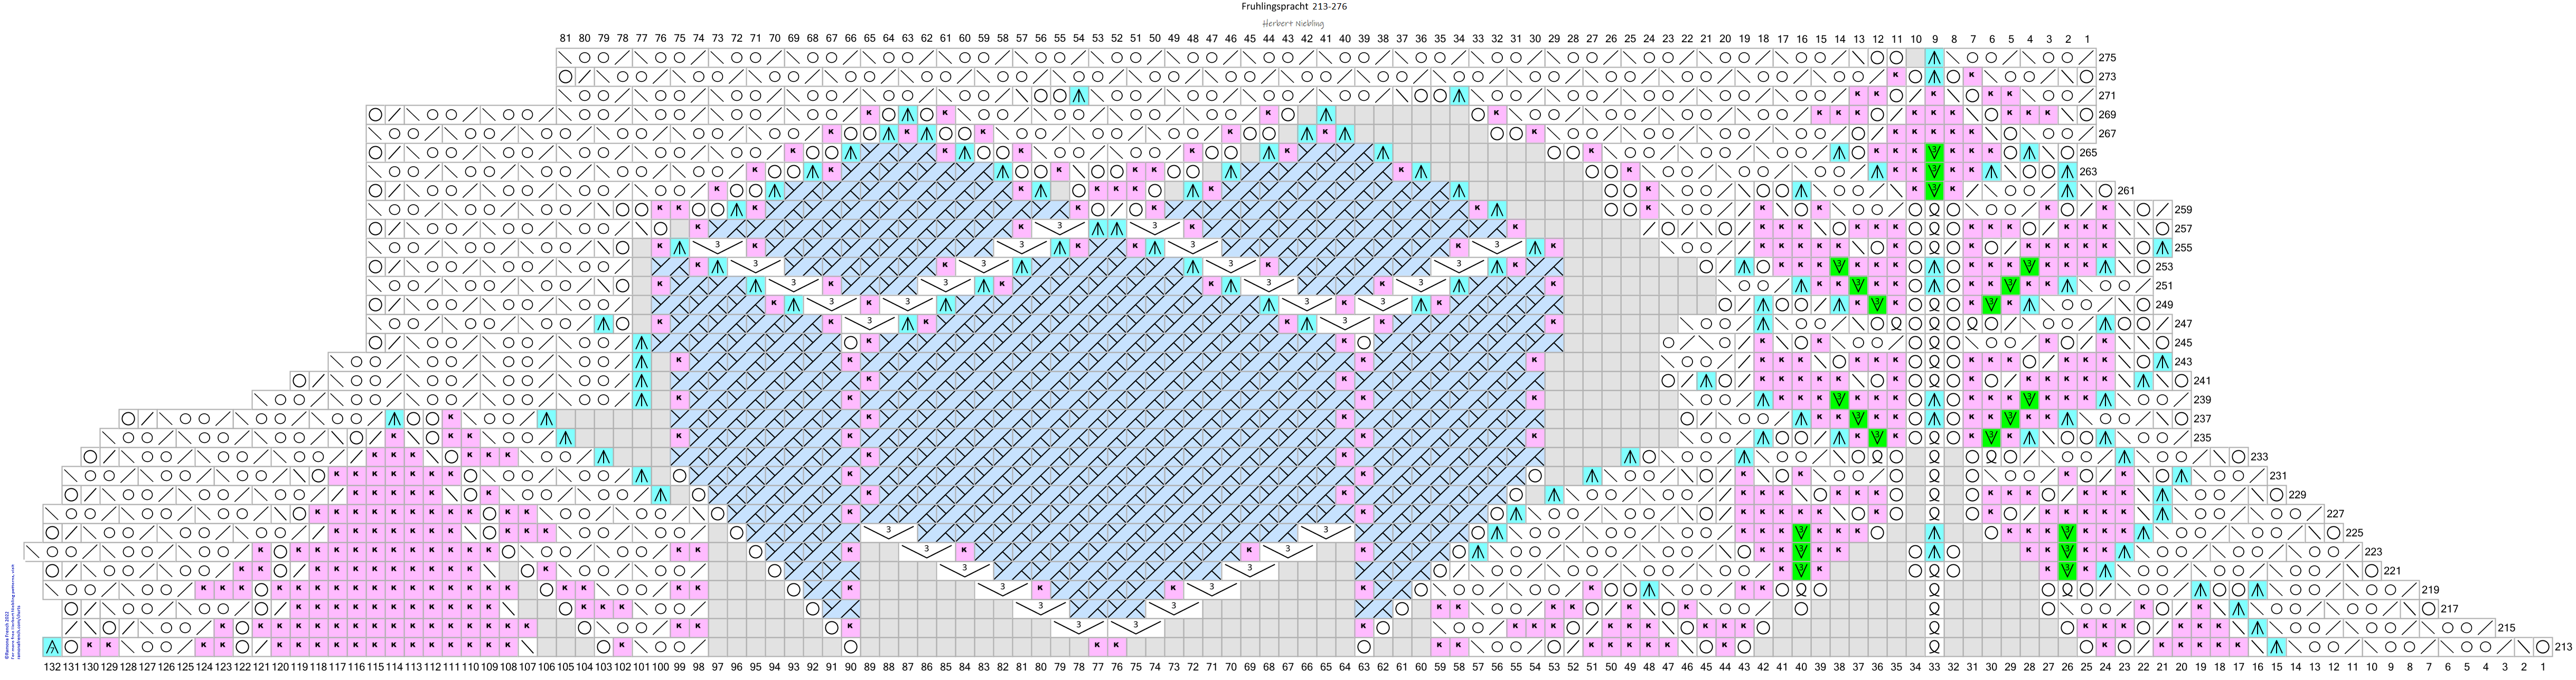2576x680 pixels.
Task: Click the yarn-over circle ending row 213
Action: click(x=2542, y=647)
